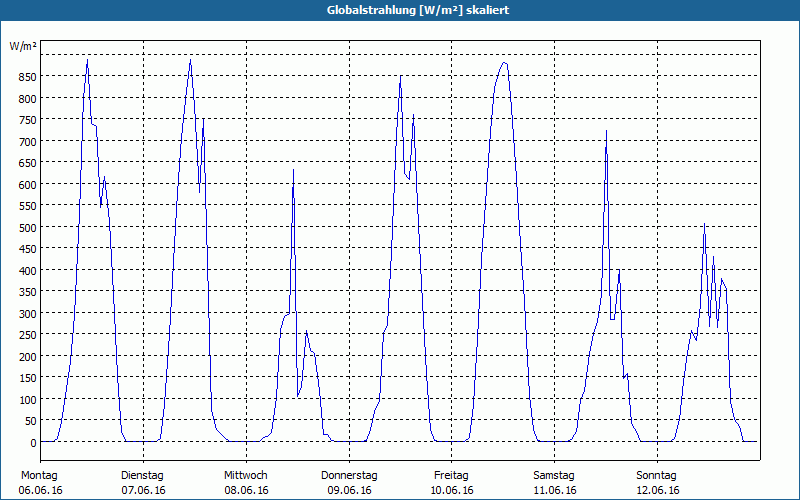This screenshot has height=500, width=800.
Task: Select the 50 axis value
Action: (31, 421)
